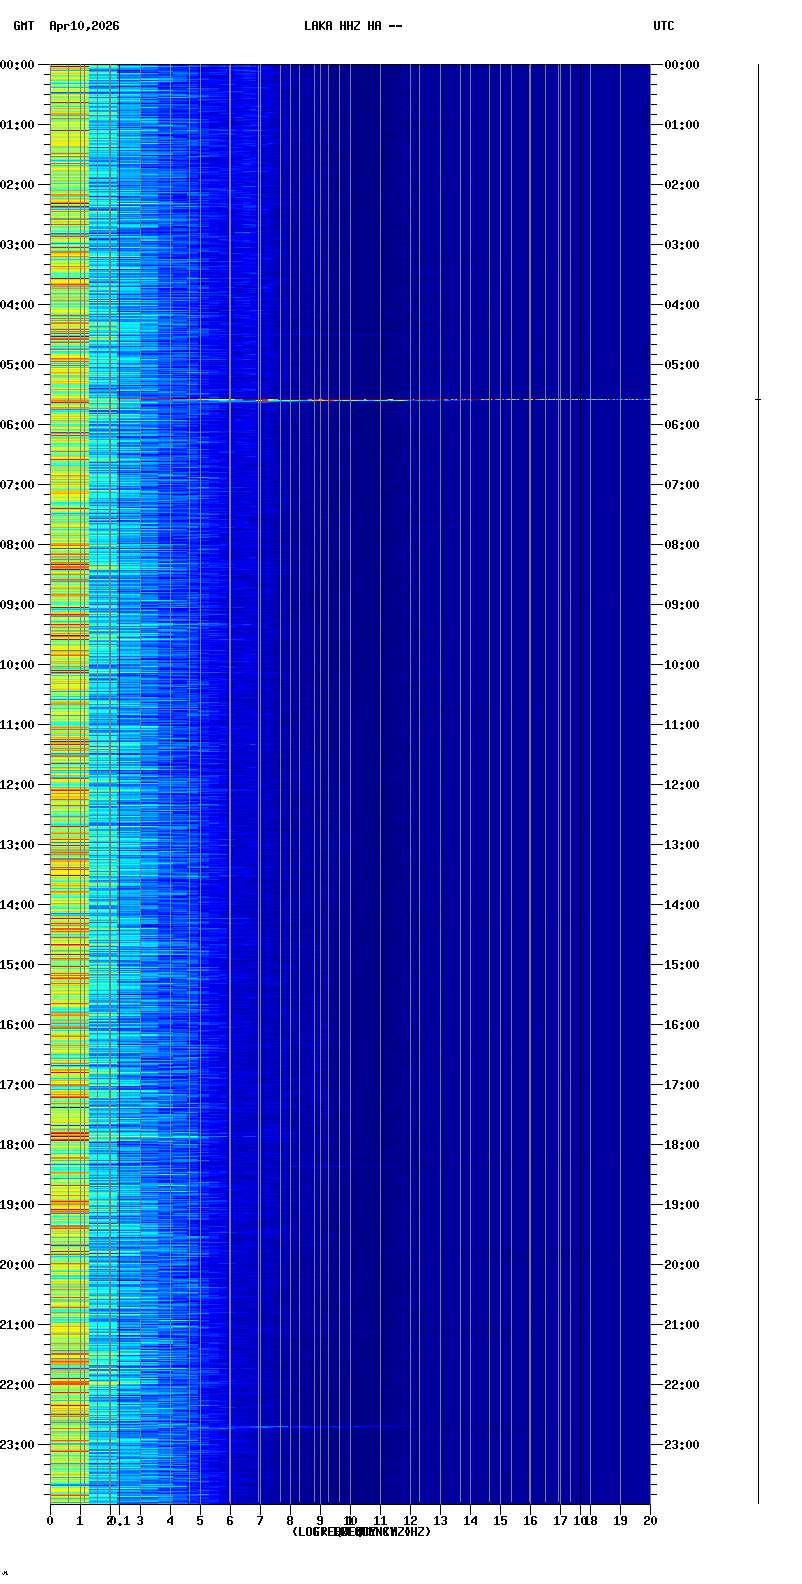Viewport: 802px width, 1584px height.
Task: Click the 20 on the frequency axis
Action: (x=650, y=1521)
